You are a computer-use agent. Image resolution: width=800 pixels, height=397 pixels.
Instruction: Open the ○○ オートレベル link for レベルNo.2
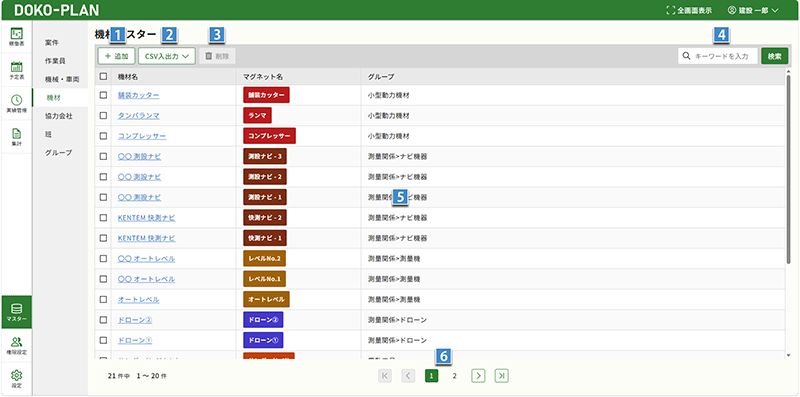click(146, 259)
